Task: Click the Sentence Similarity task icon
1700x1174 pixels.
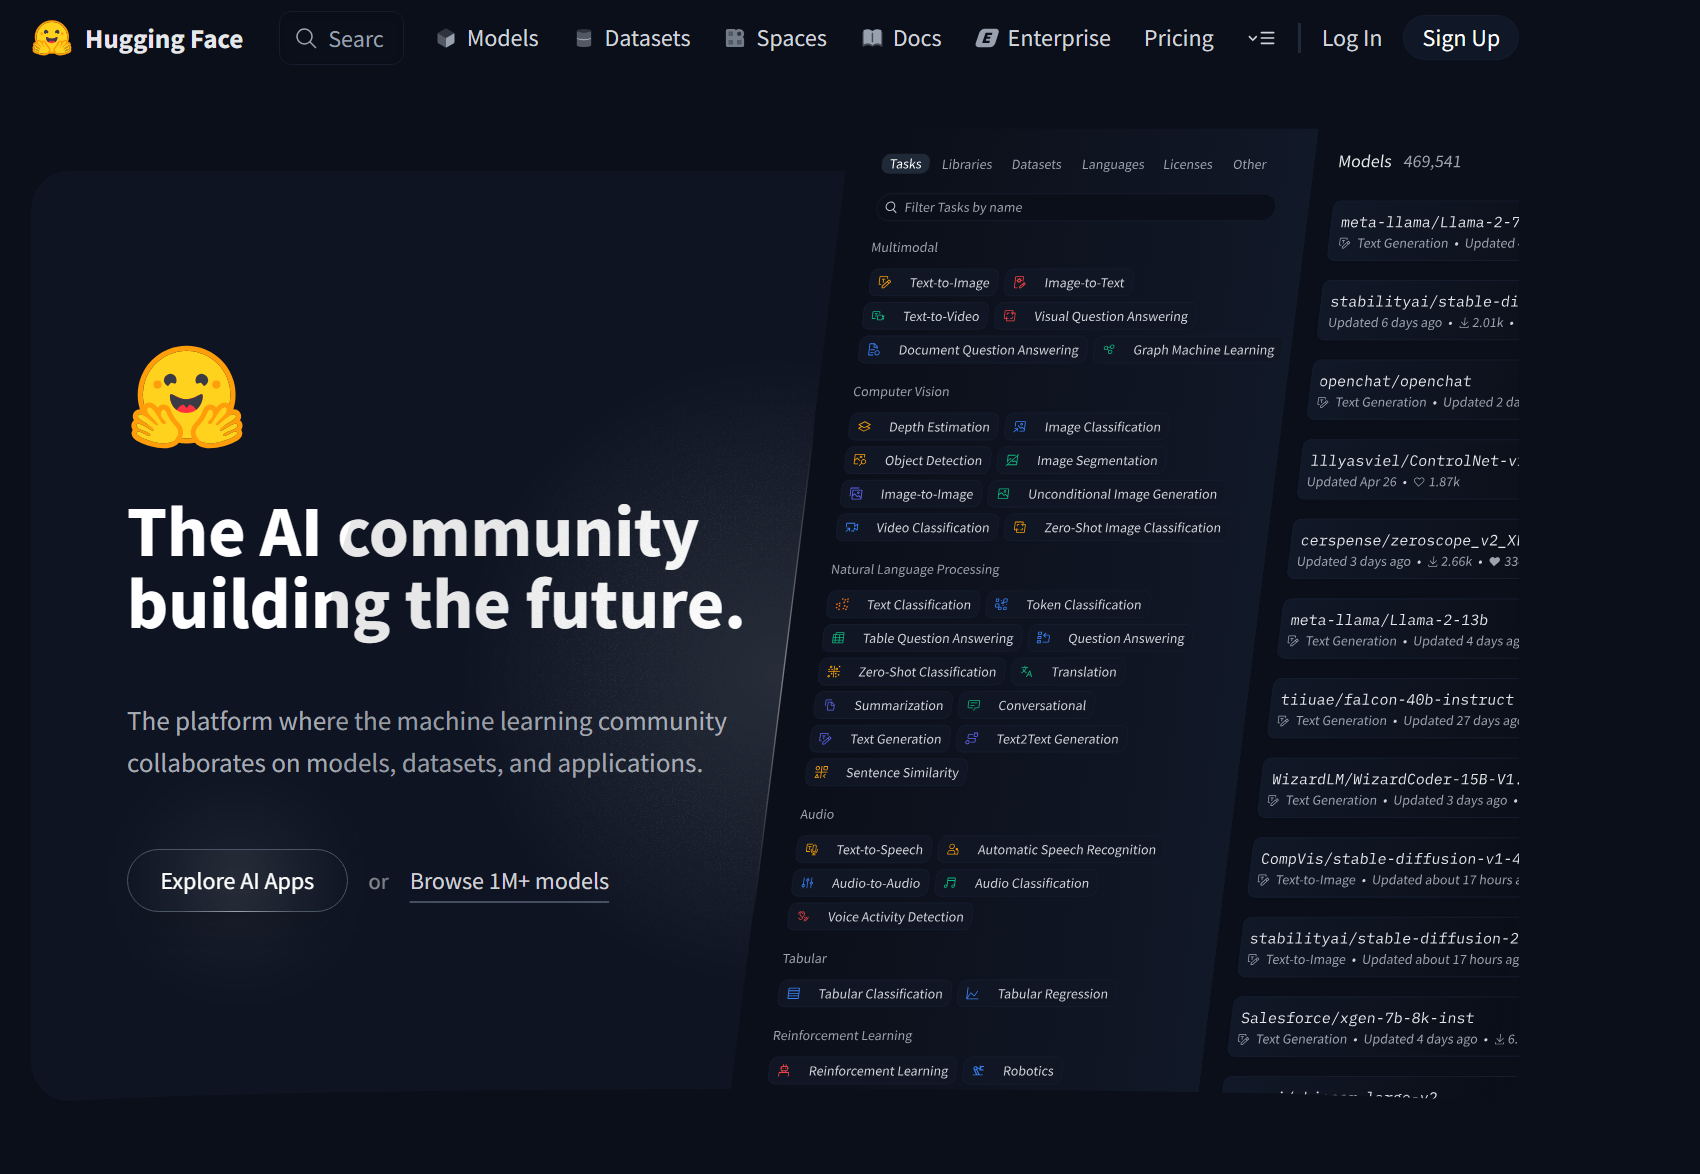Action: pyautogui.click(x=821, y=772)
